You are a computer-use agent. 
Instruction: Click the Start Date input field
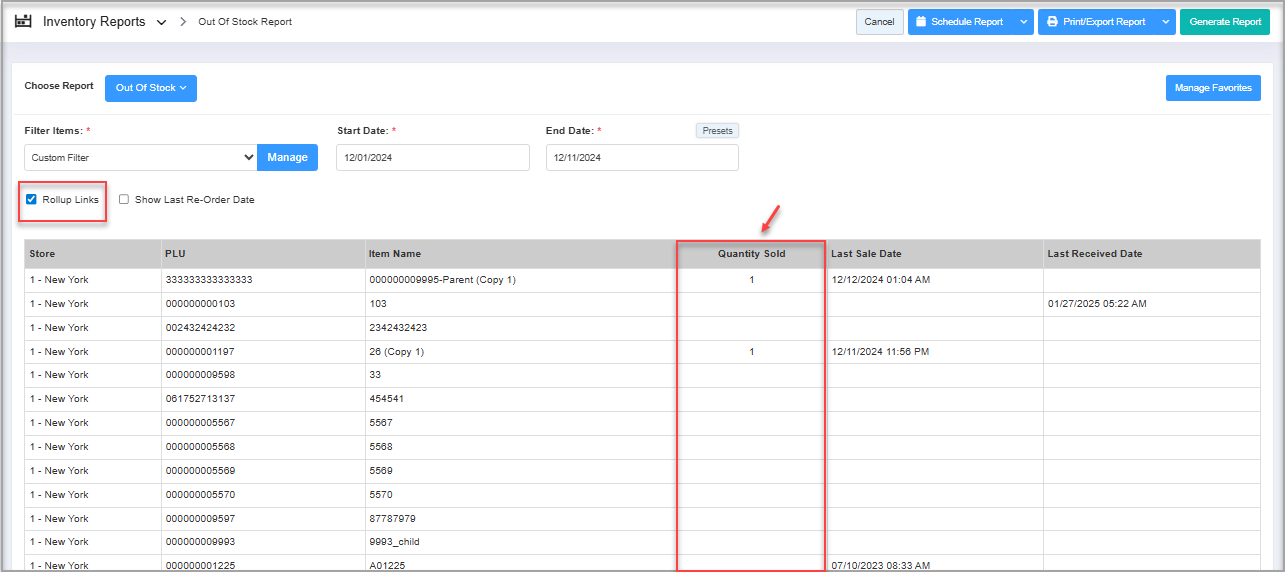[432, 157]
